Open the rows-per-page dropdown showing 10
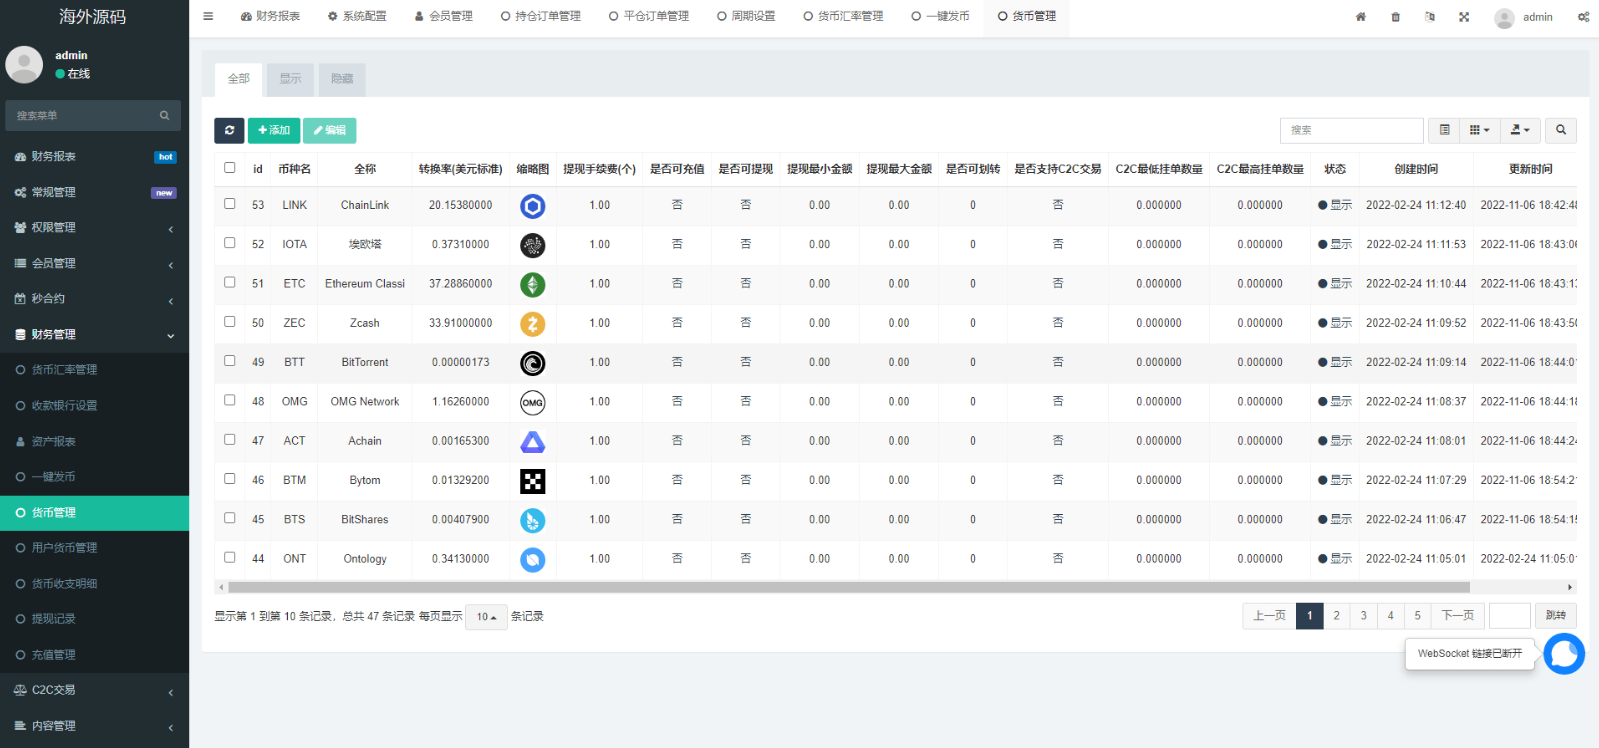1599x748 pixels. tap(487, 617)
